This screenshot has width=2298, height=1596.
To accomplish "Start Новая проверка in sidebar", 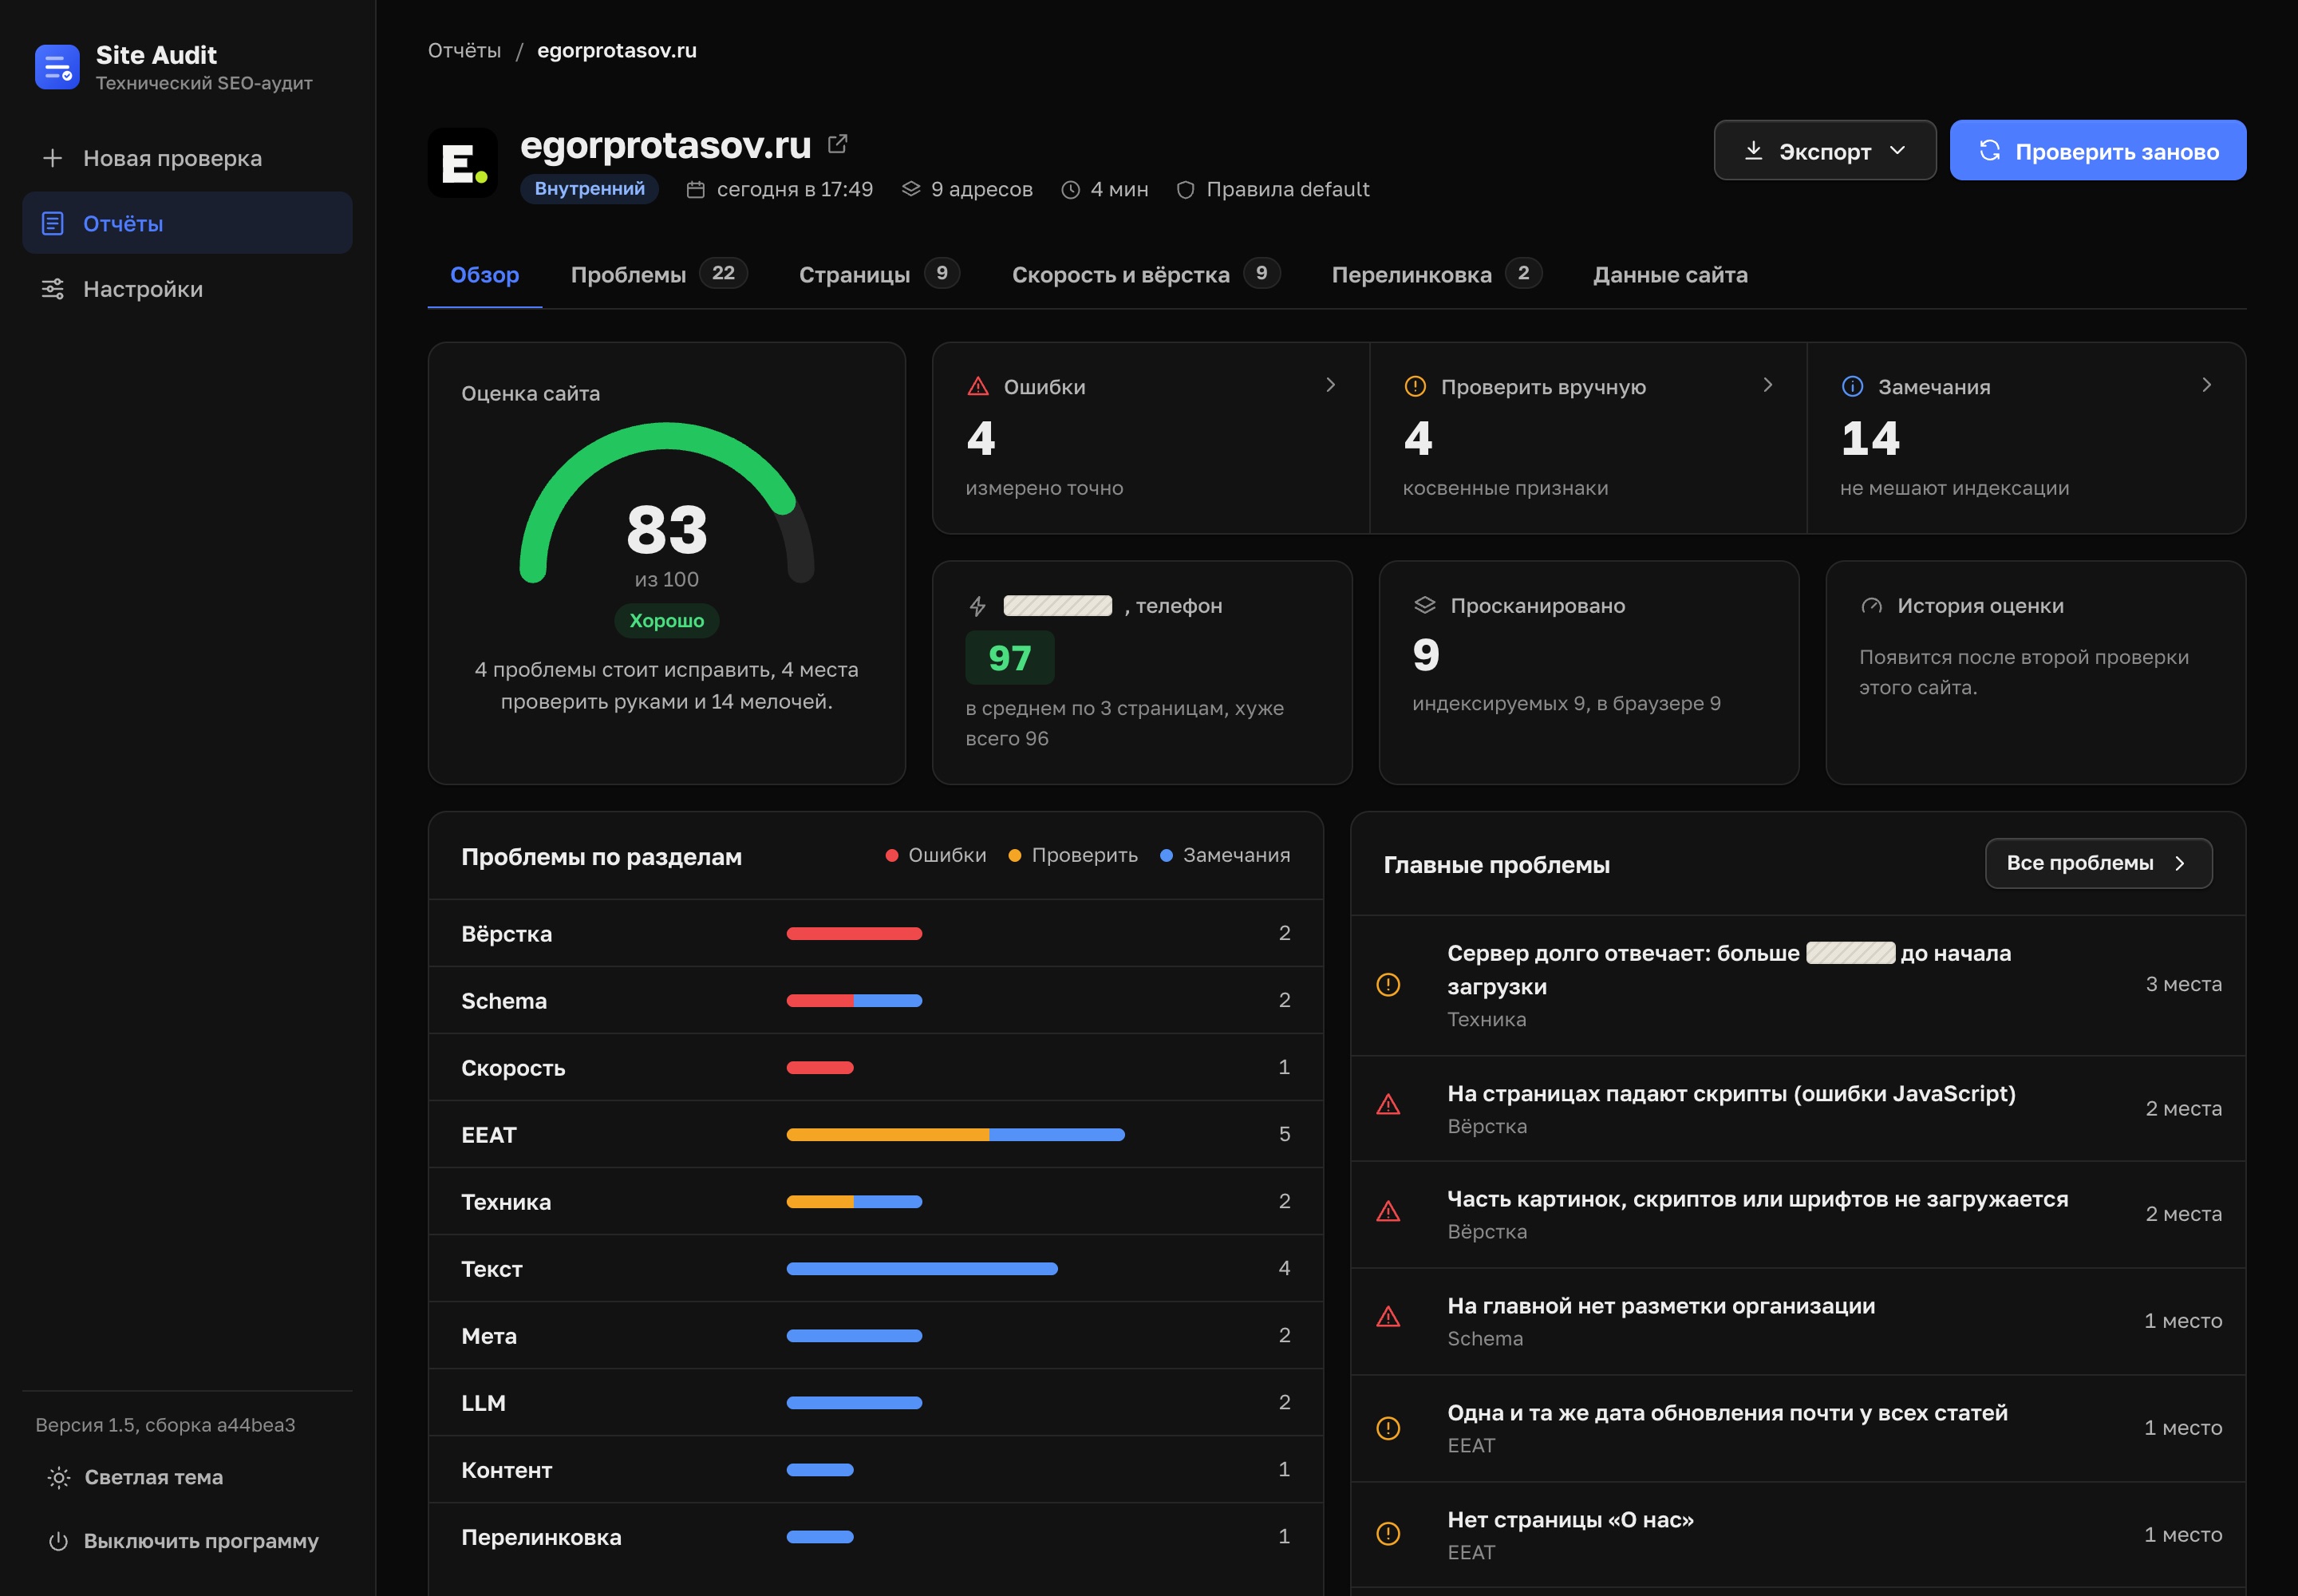I will (x=187, y=158).
